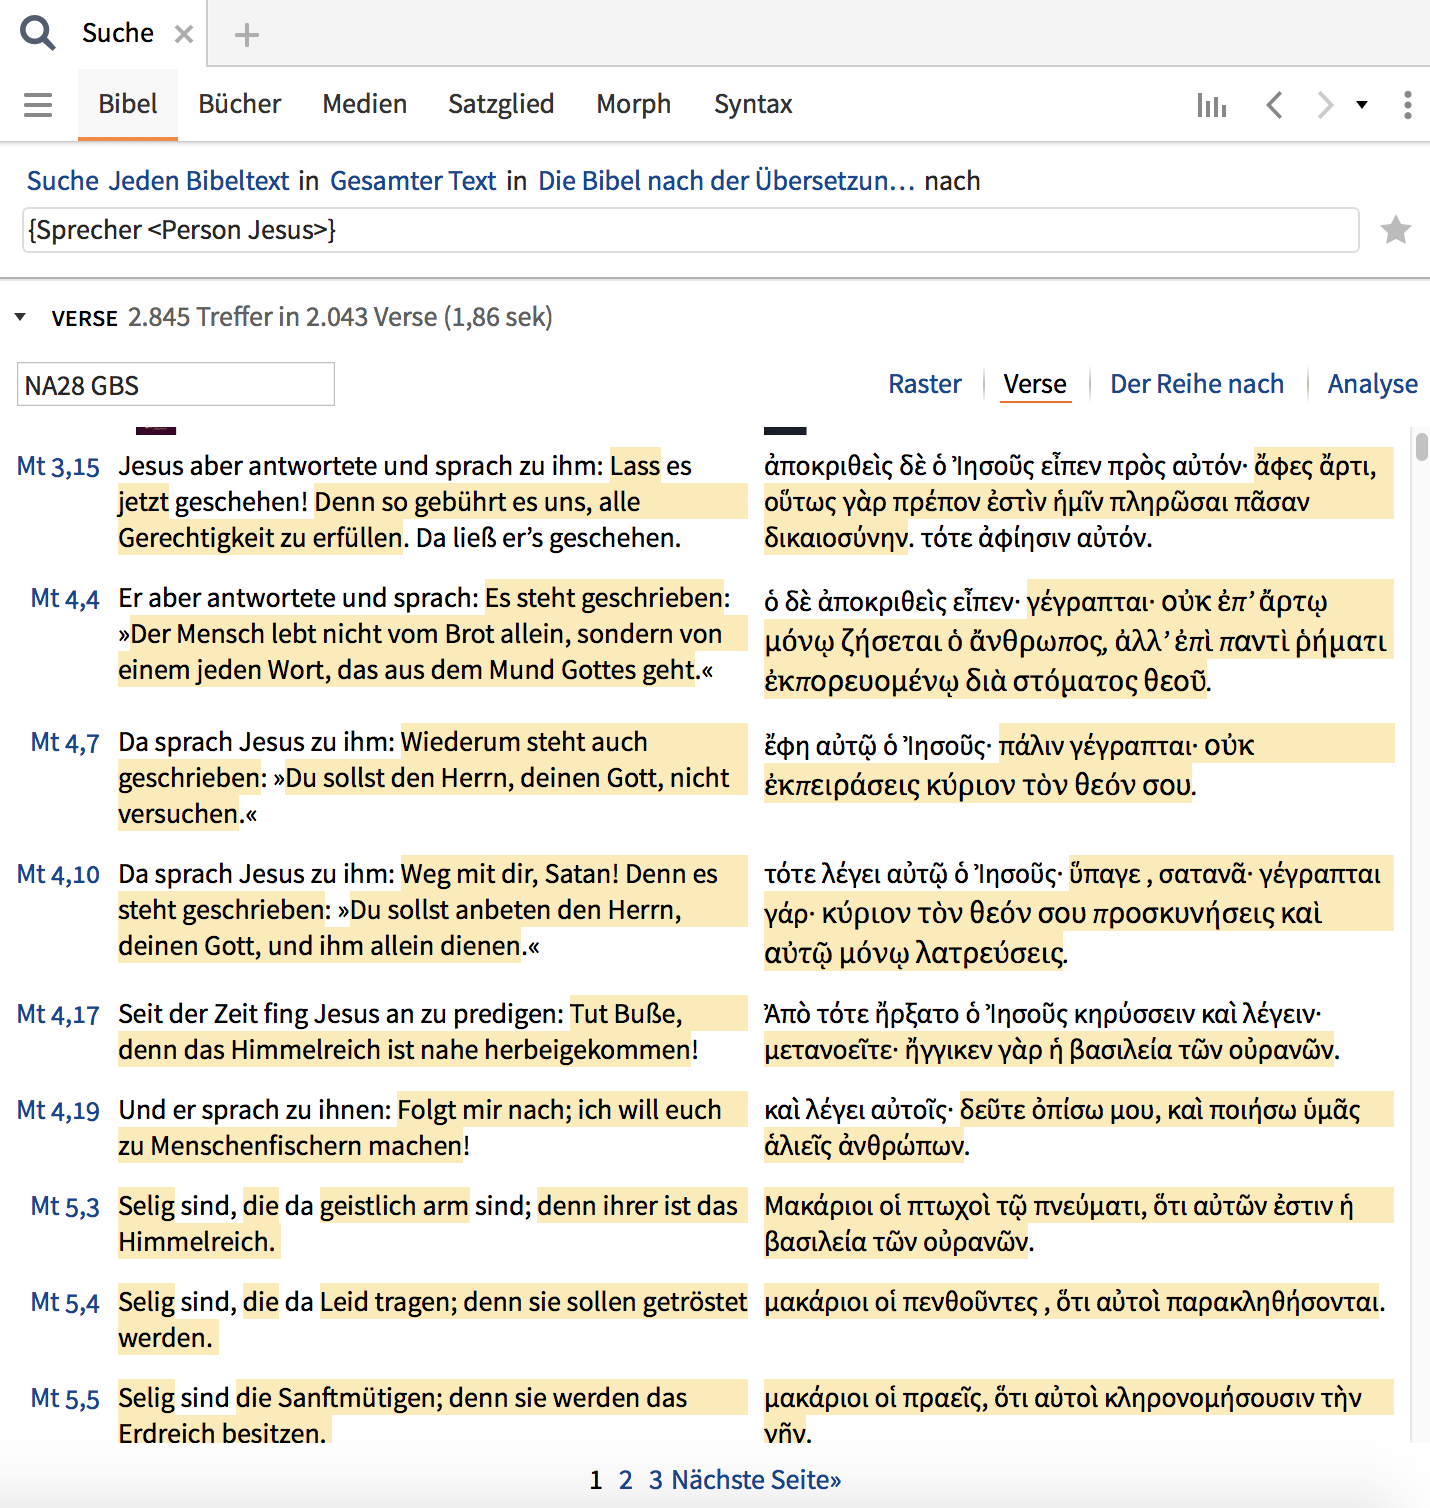1430x1508 pixels.
Task: Open verse reference Mt 4,4
Action: click(65, 599)
